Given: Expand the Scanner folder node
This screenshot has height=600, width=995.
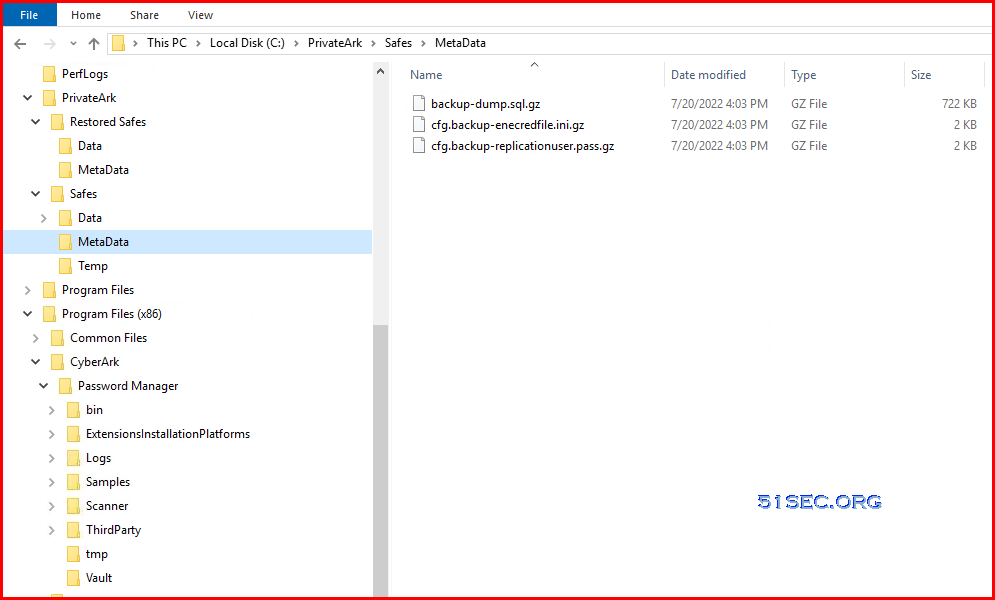Looking at the screenshot, I should click(x=52, y=506).
